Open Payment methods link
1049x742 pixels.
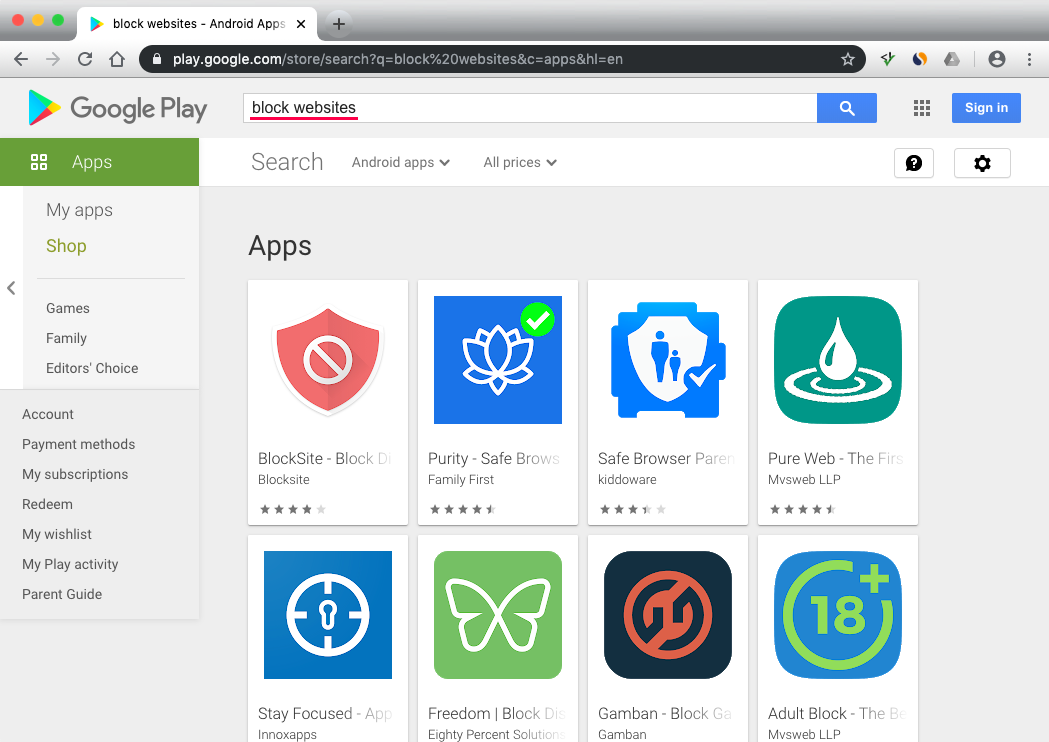[78, 444]
